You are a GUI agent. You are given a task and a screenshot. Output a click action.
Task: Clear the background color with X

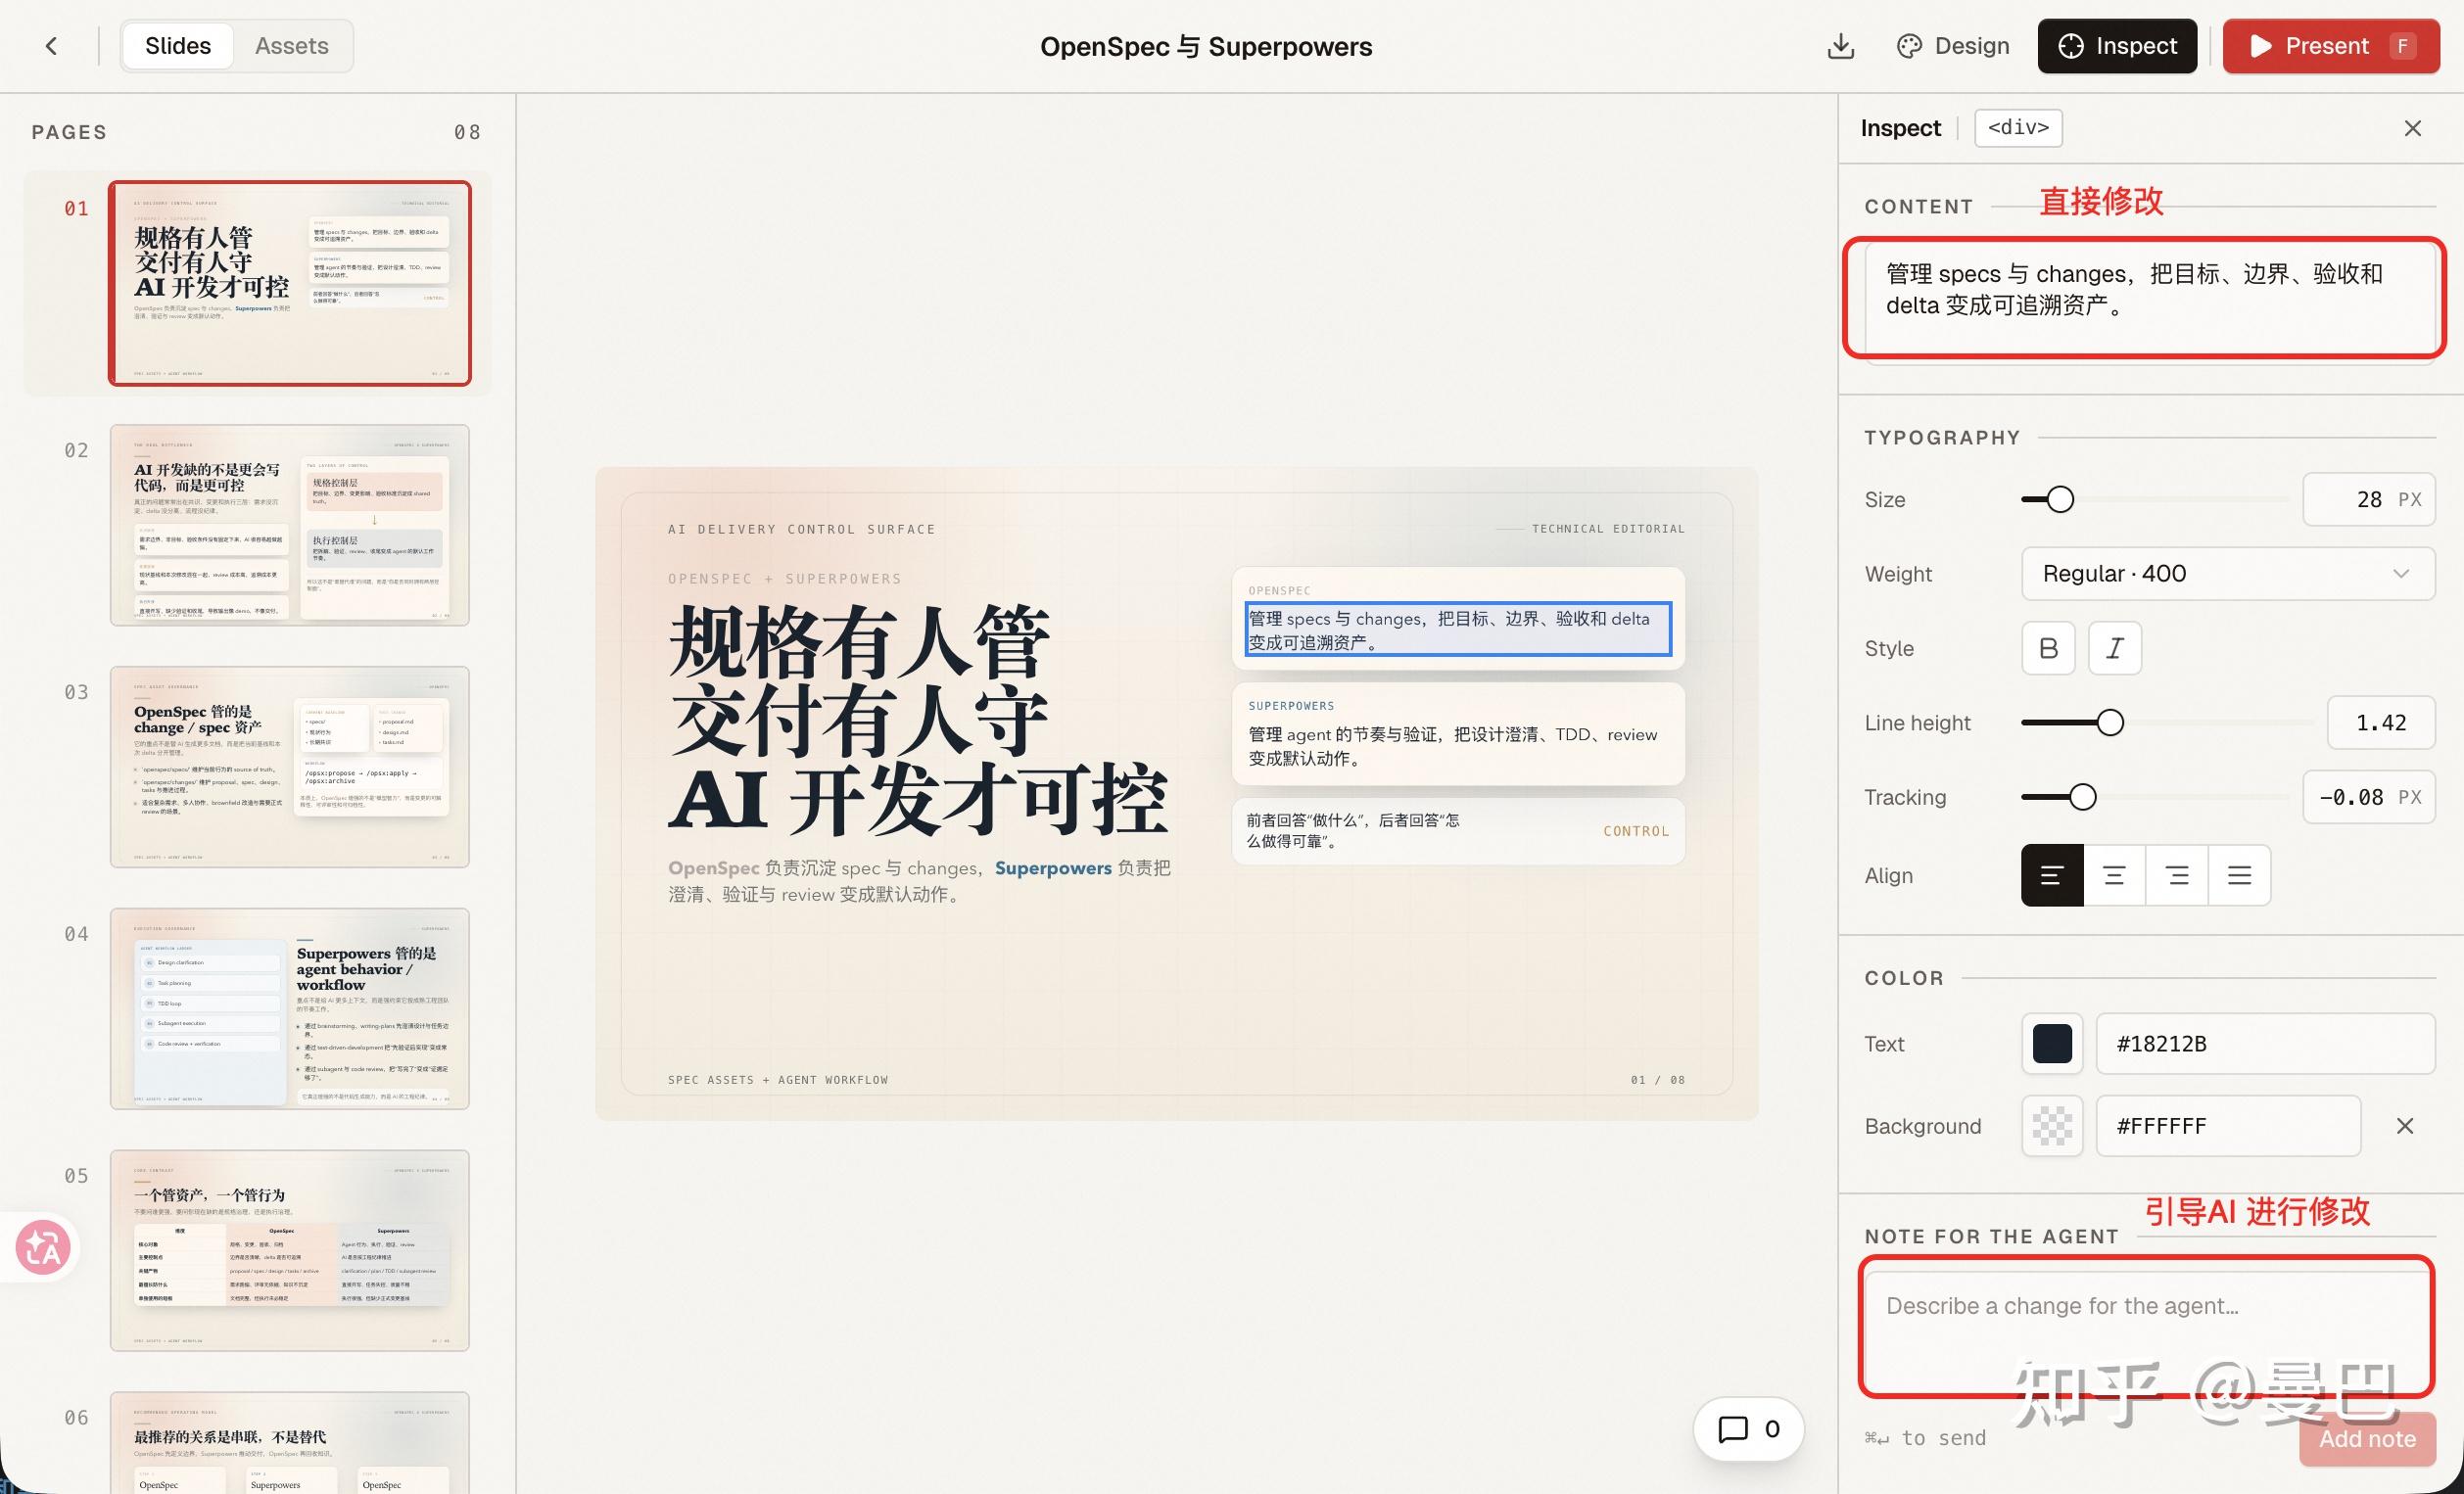2405,1126
